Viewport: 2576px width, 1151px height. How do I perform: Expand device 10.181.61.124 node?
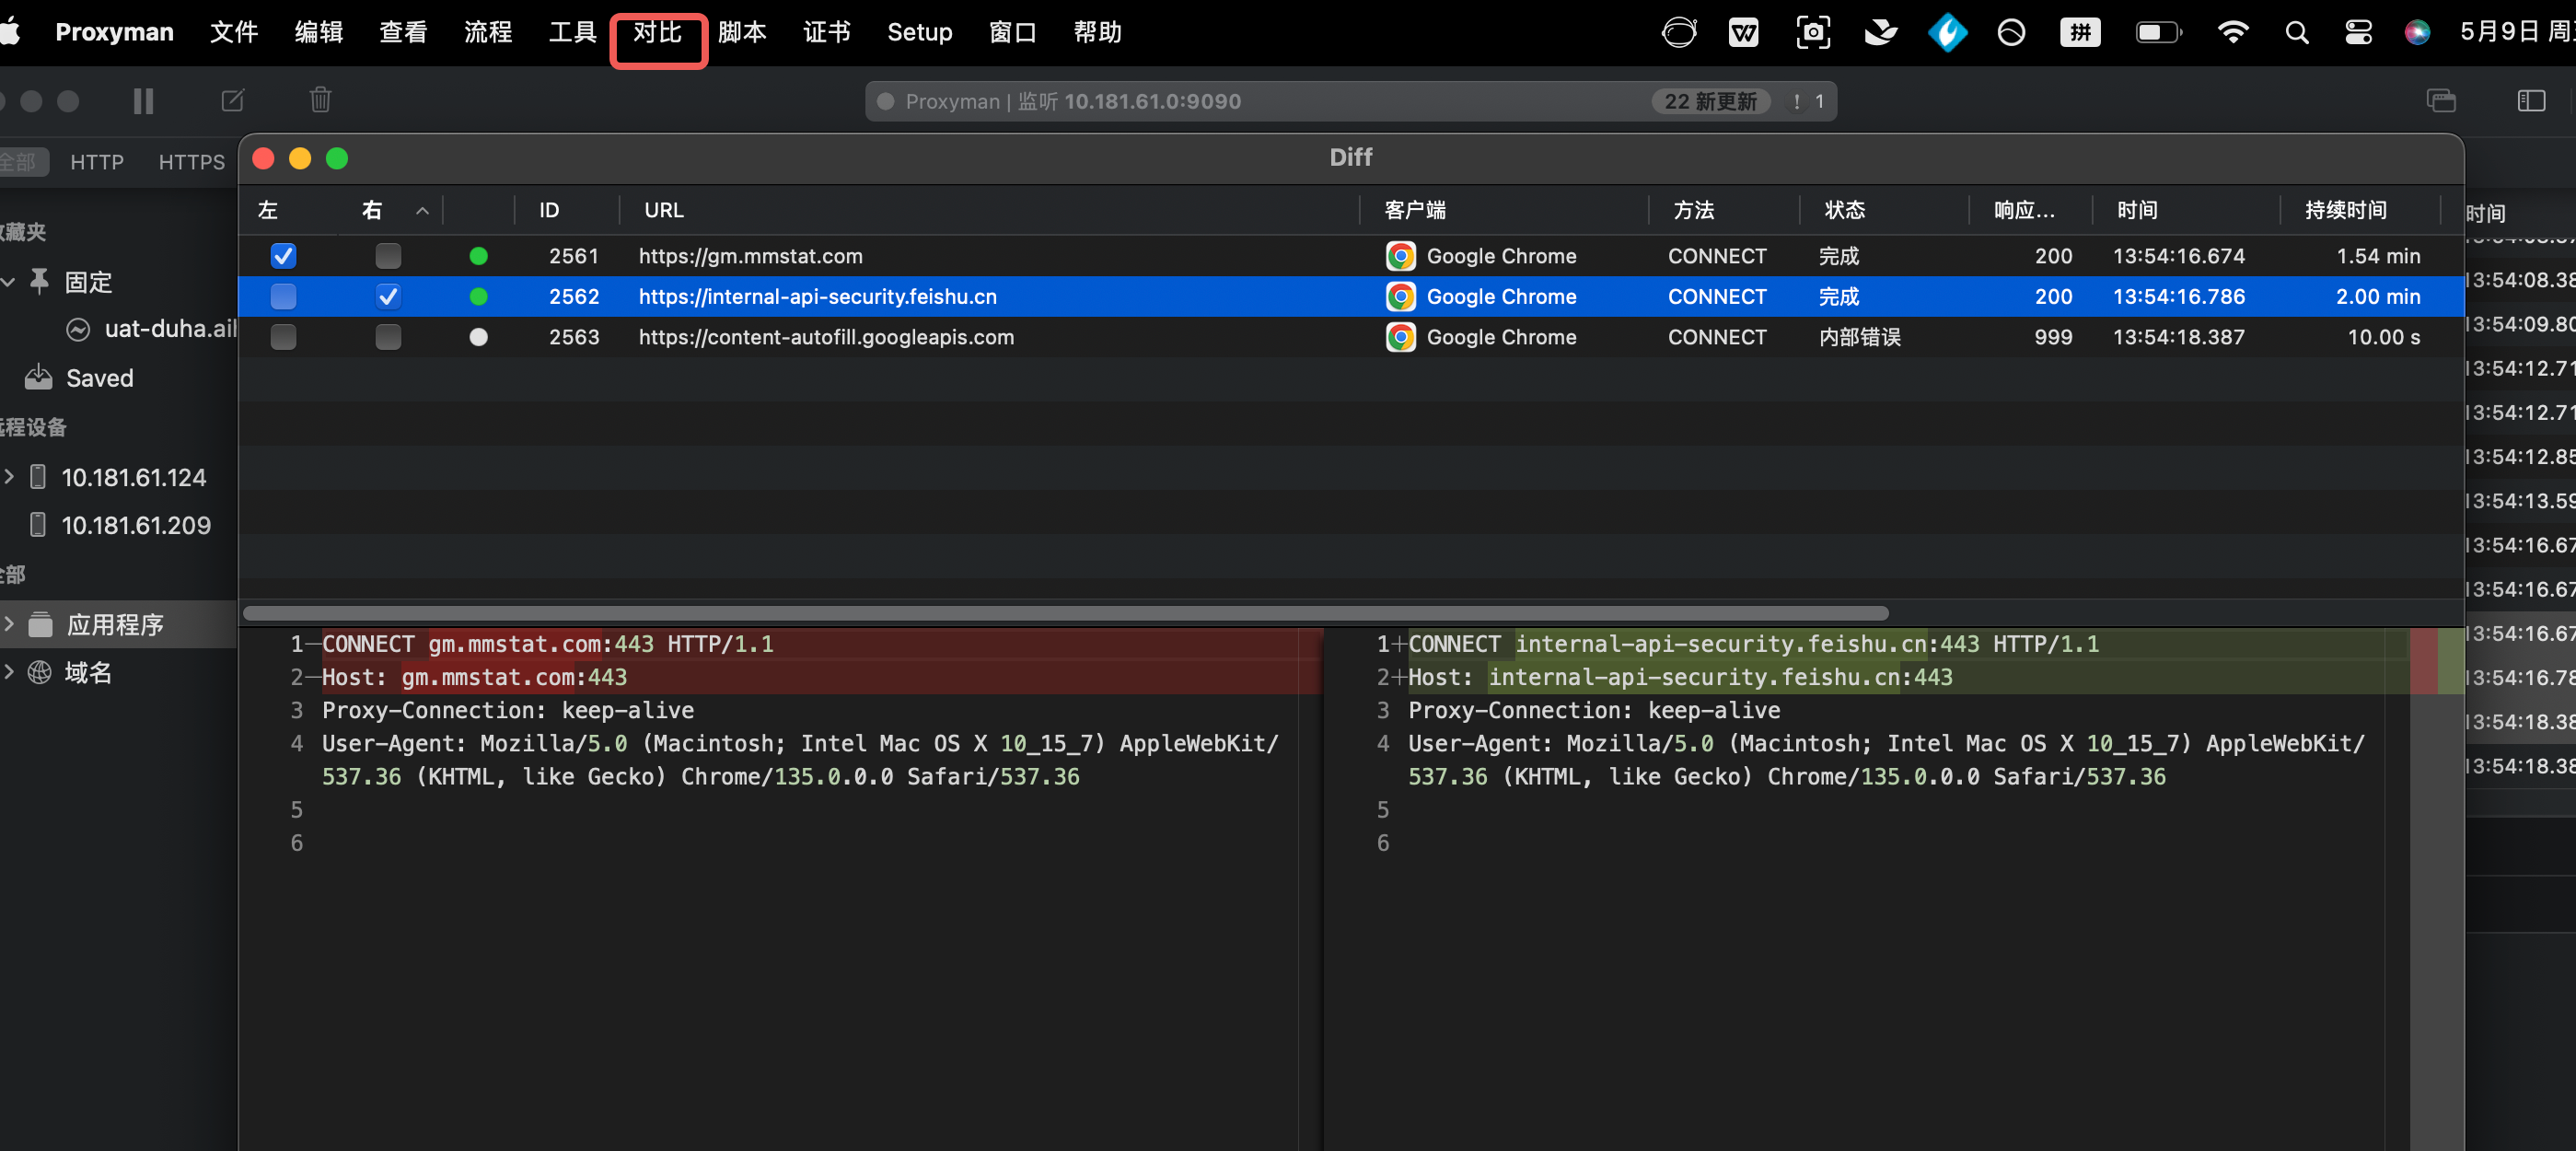(10, 477)
